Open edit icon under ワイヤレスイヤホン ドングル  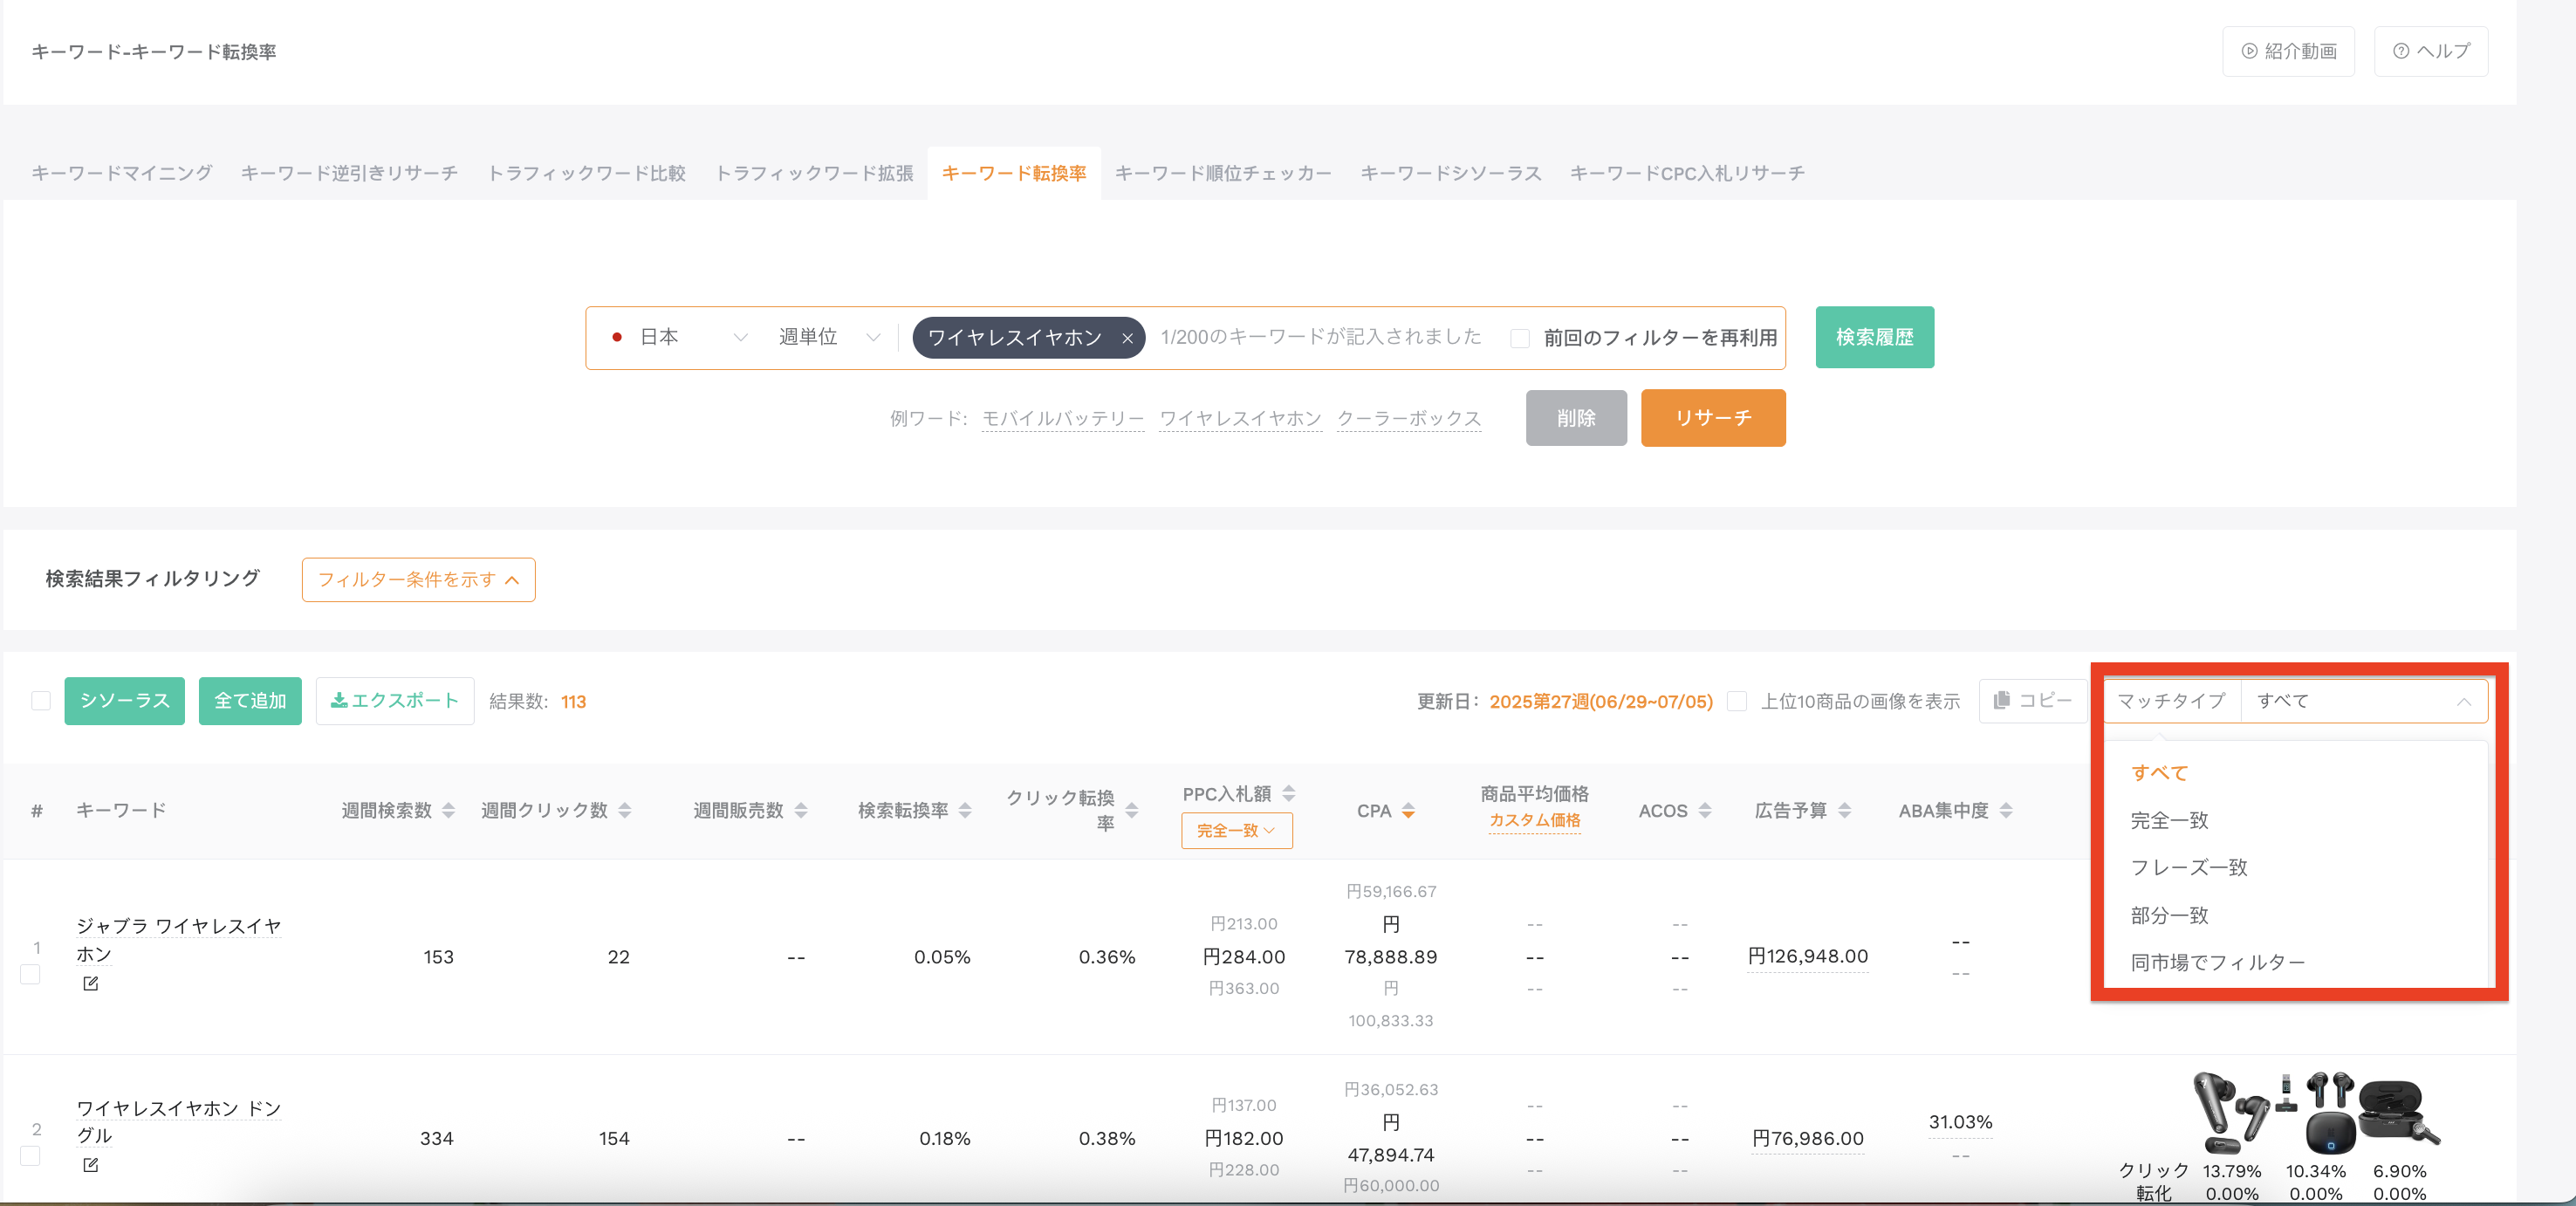coord(90,1165)
